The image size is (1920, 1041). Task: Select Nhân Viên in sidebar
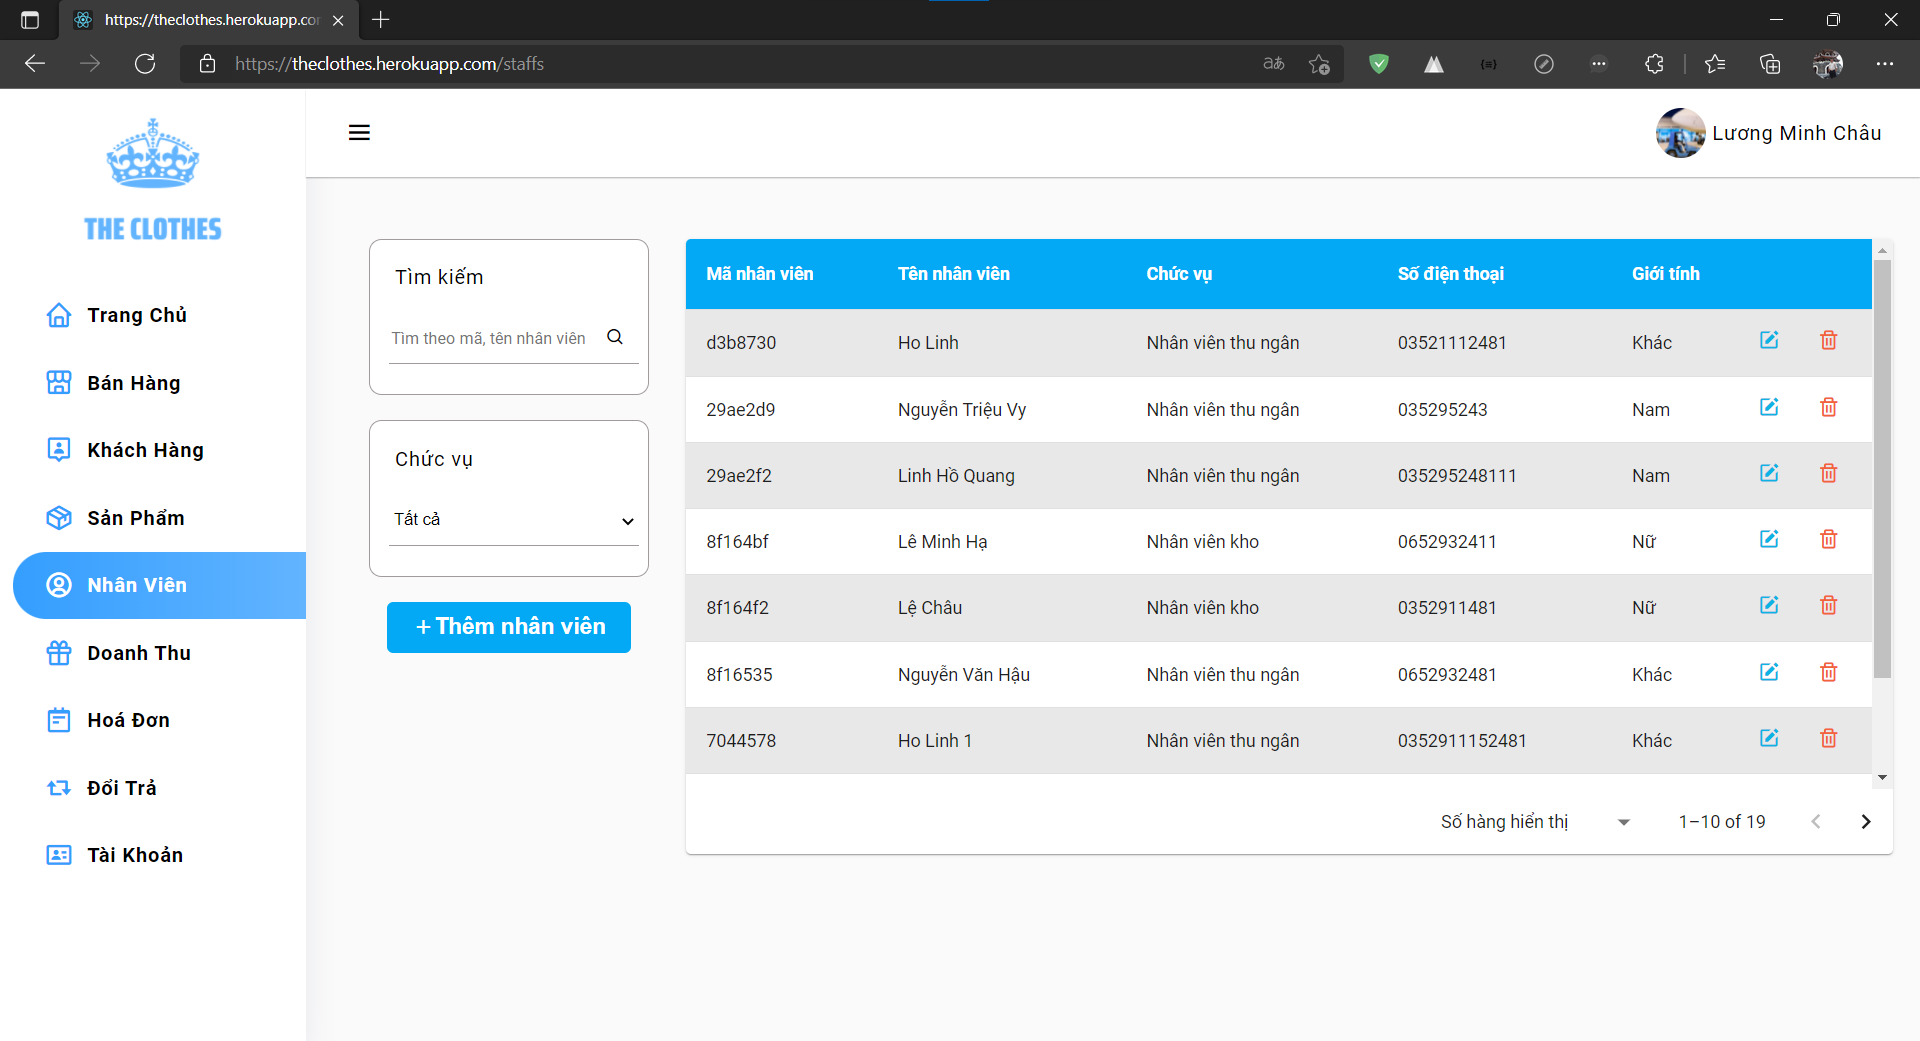(160, 585)
